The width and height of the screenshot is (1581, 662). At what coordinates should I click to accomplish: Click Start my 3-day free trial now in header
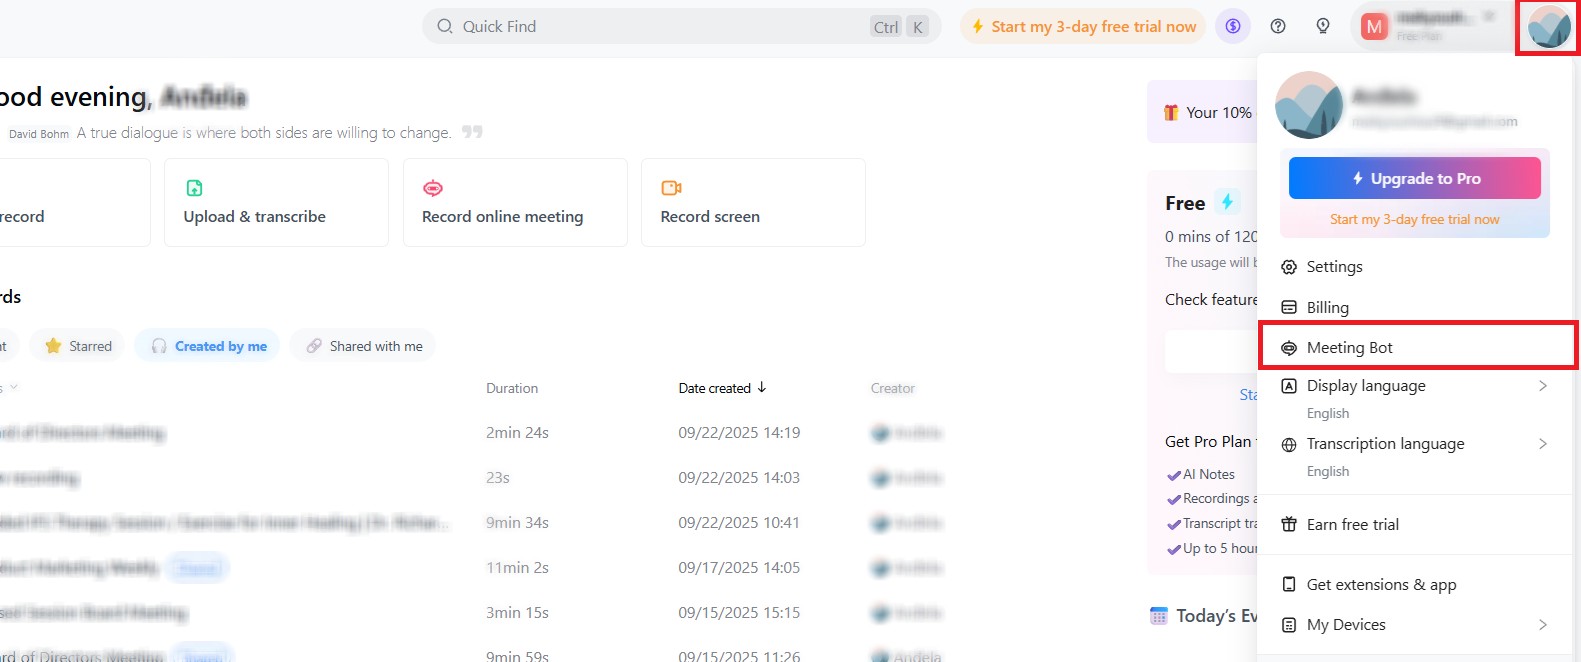click(1083, 27)
